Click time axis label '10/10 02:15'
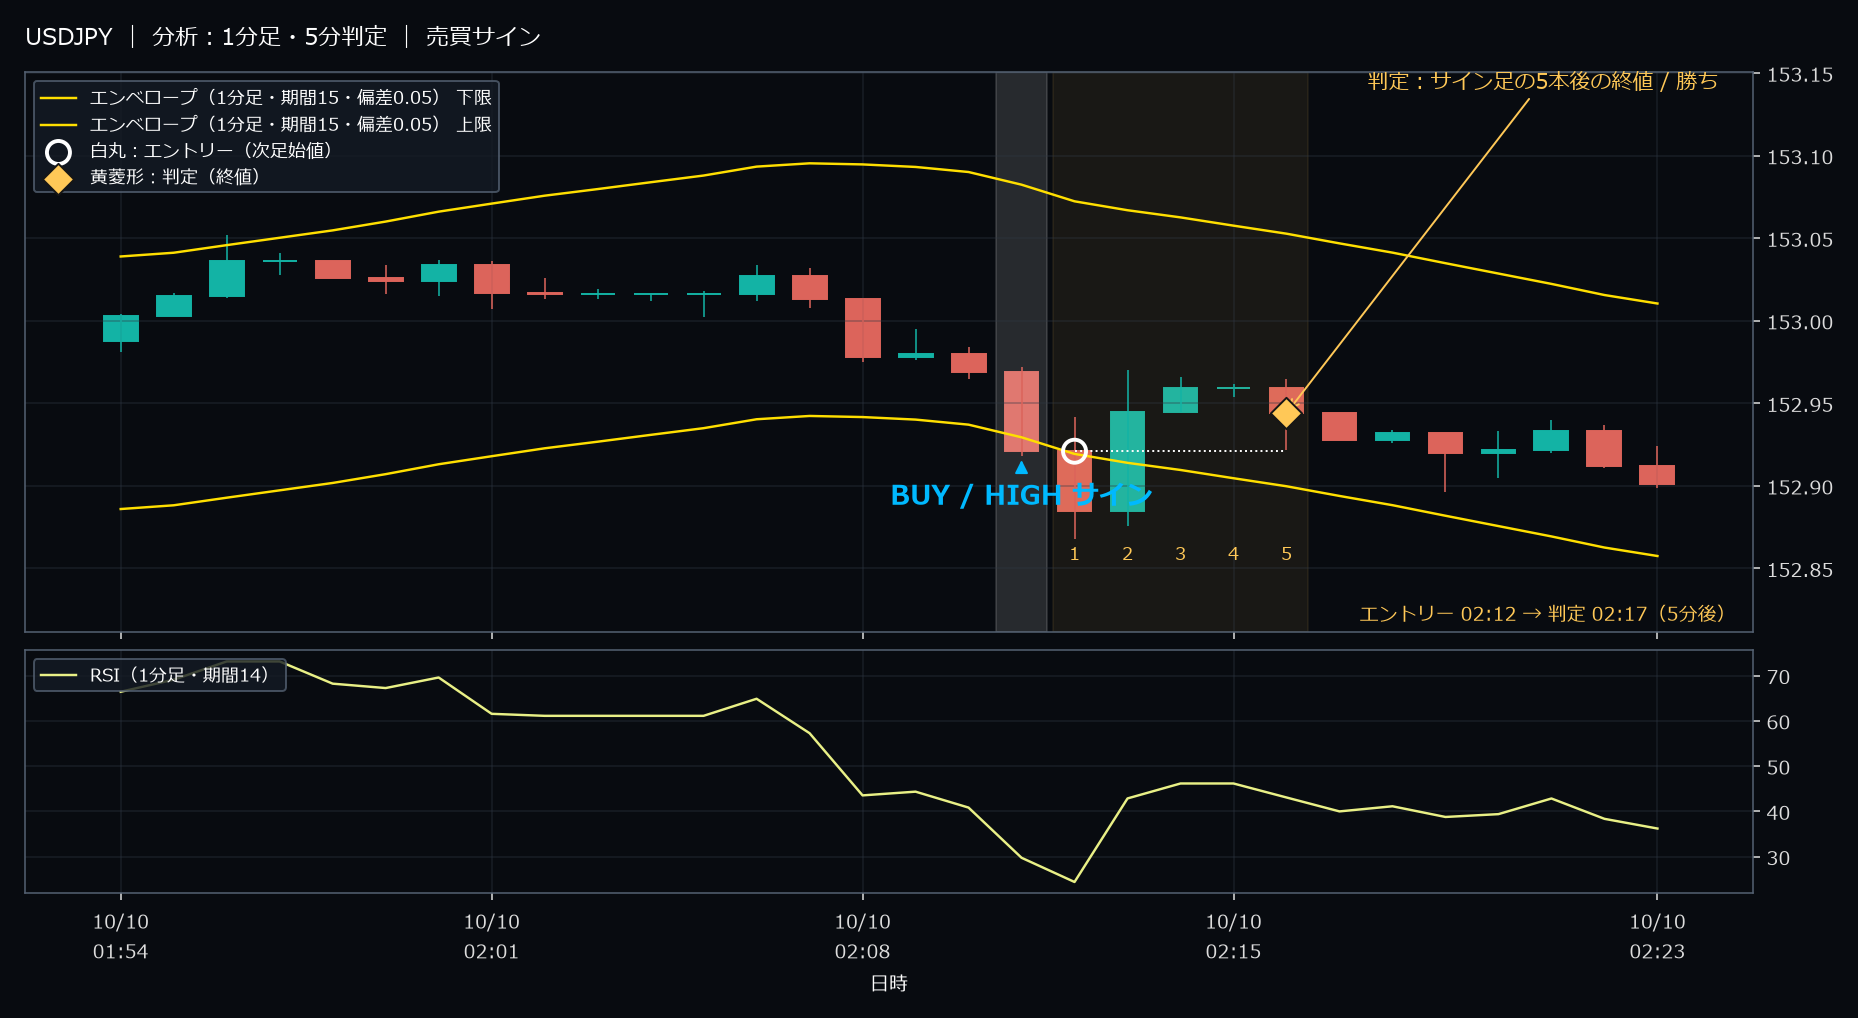Viewport: 1858px width, 1018px height. pos(1233,936)
